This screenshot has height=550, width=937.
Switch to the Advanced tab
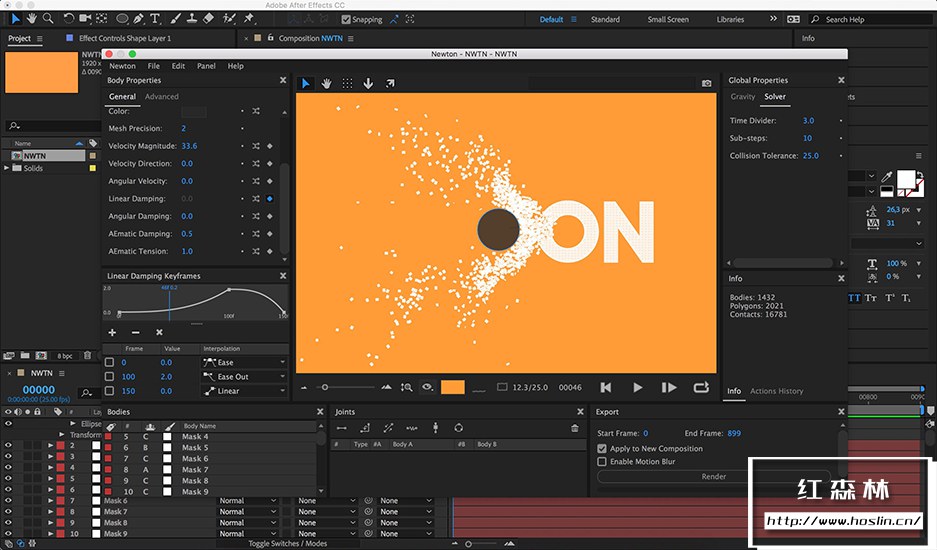[x=161, y=96]
